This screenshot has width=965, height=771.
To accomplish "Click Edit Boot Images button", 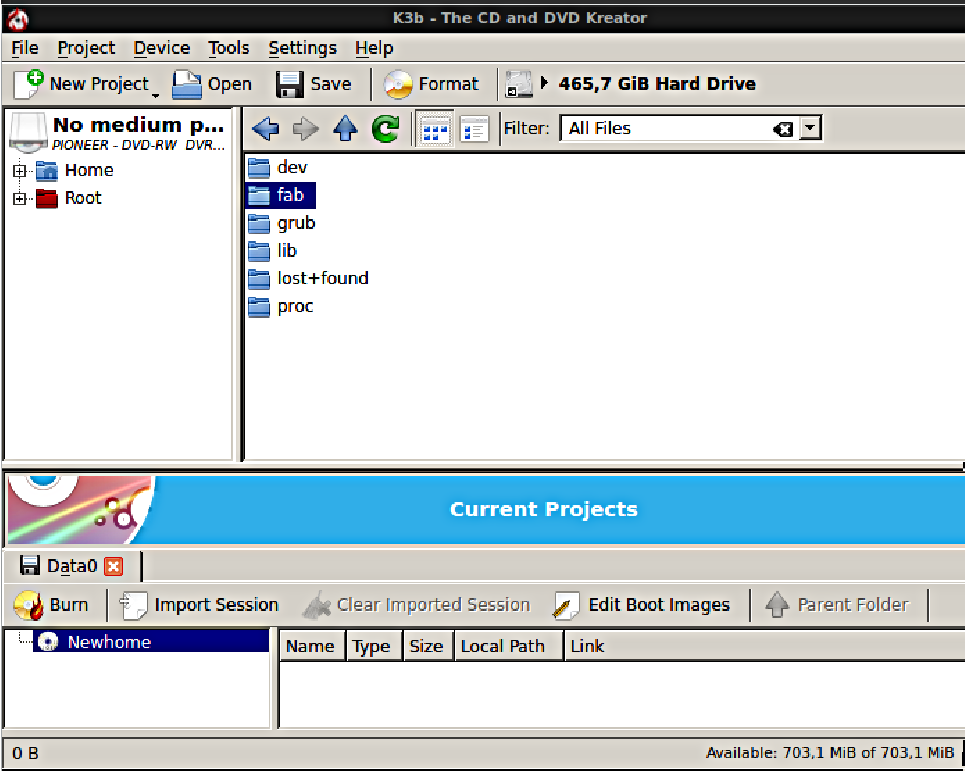I will 642,605.
